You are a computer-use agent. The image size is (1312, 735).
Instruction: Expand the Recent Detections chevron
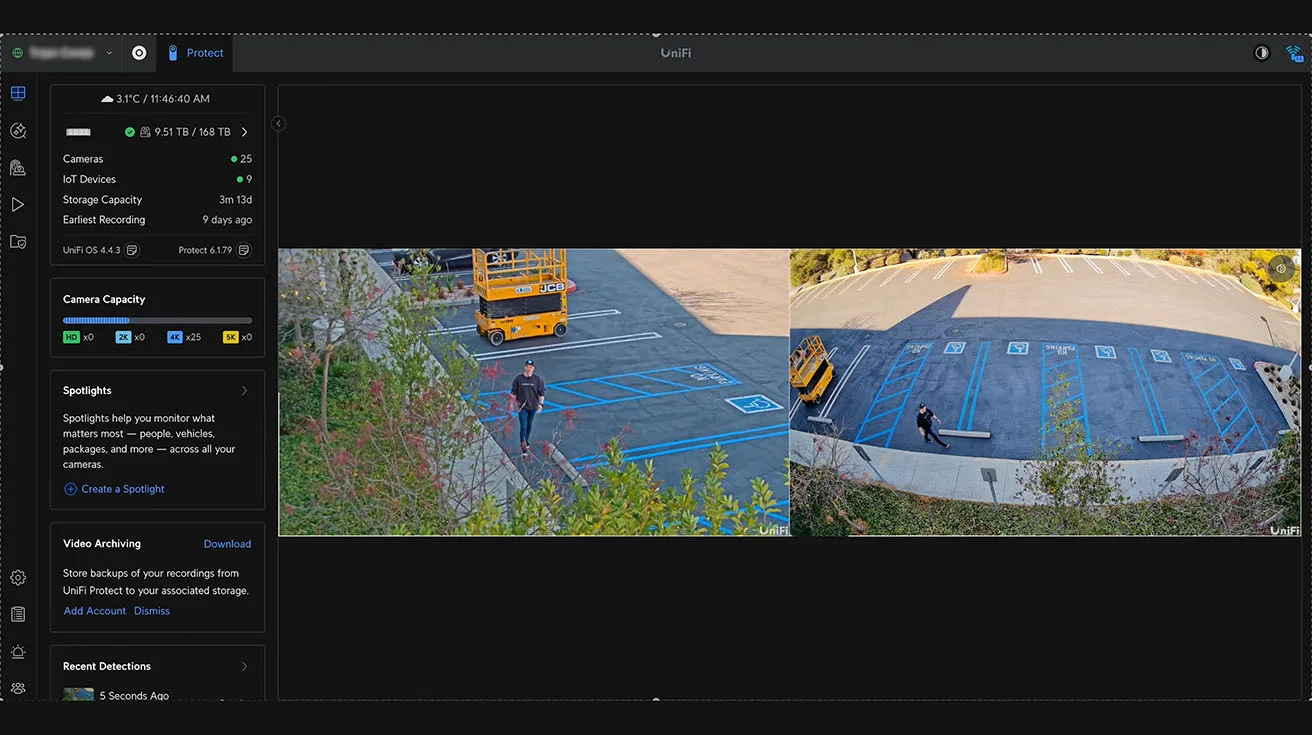[x=244, y=667]
